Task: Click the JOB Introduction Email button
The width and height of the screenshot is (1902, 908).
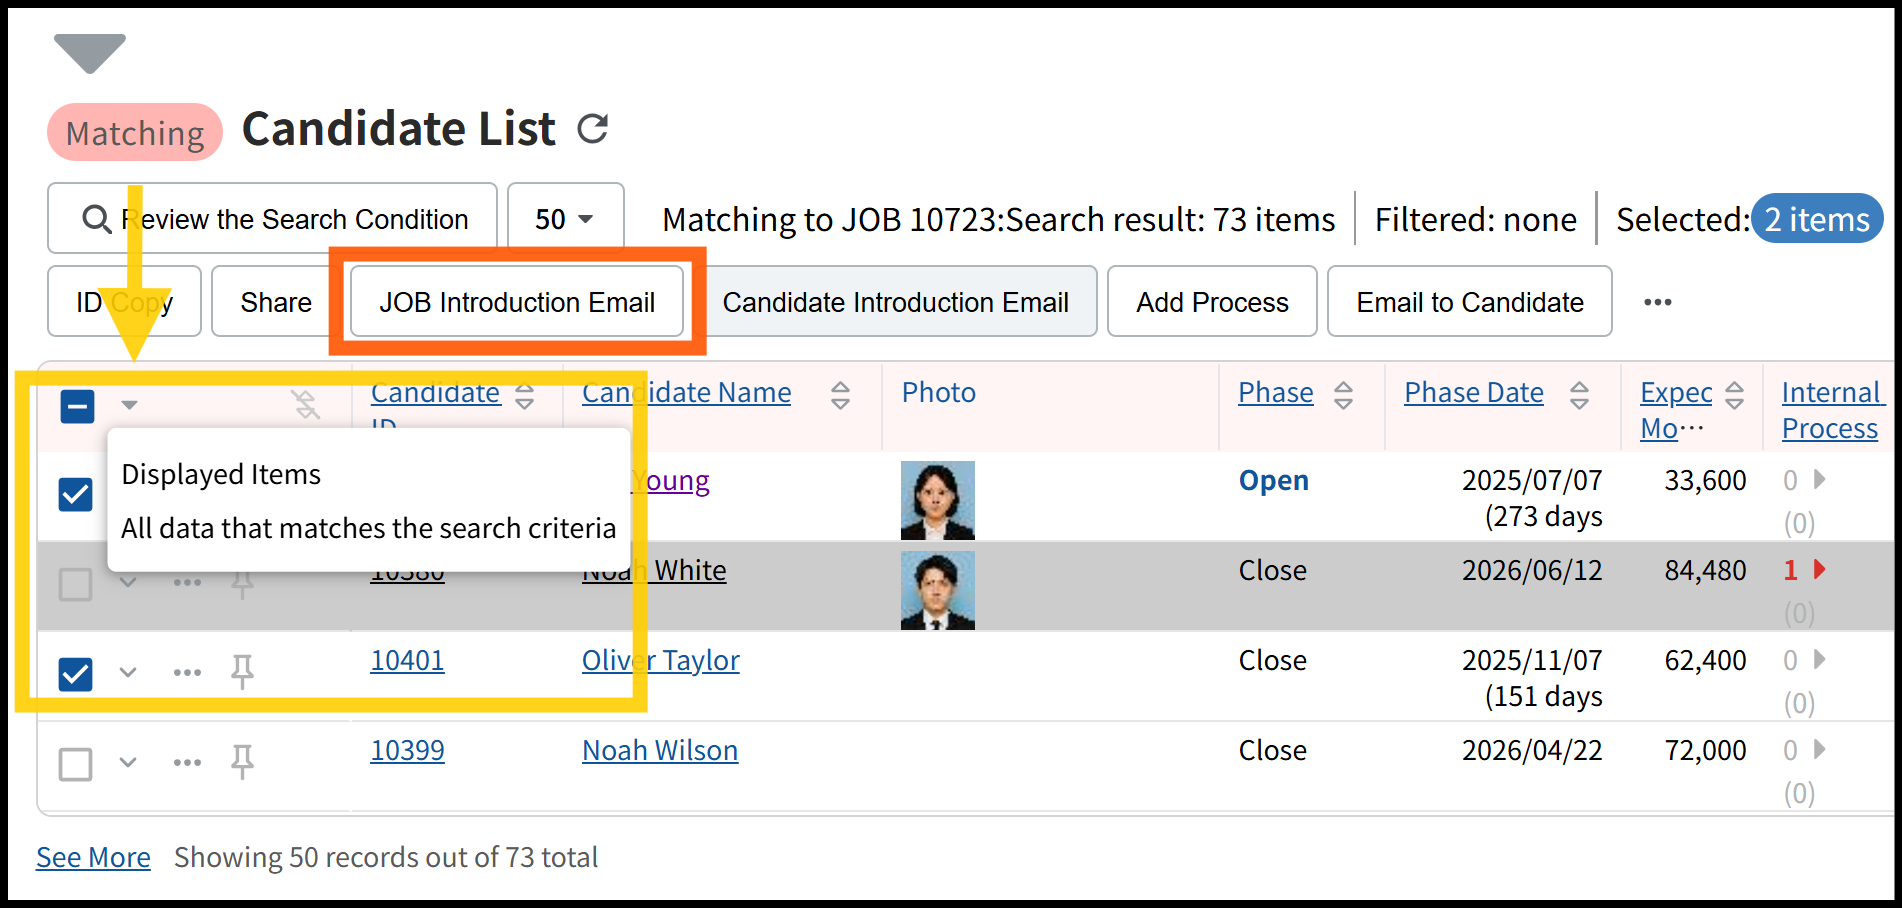Action: pos(517,302)
